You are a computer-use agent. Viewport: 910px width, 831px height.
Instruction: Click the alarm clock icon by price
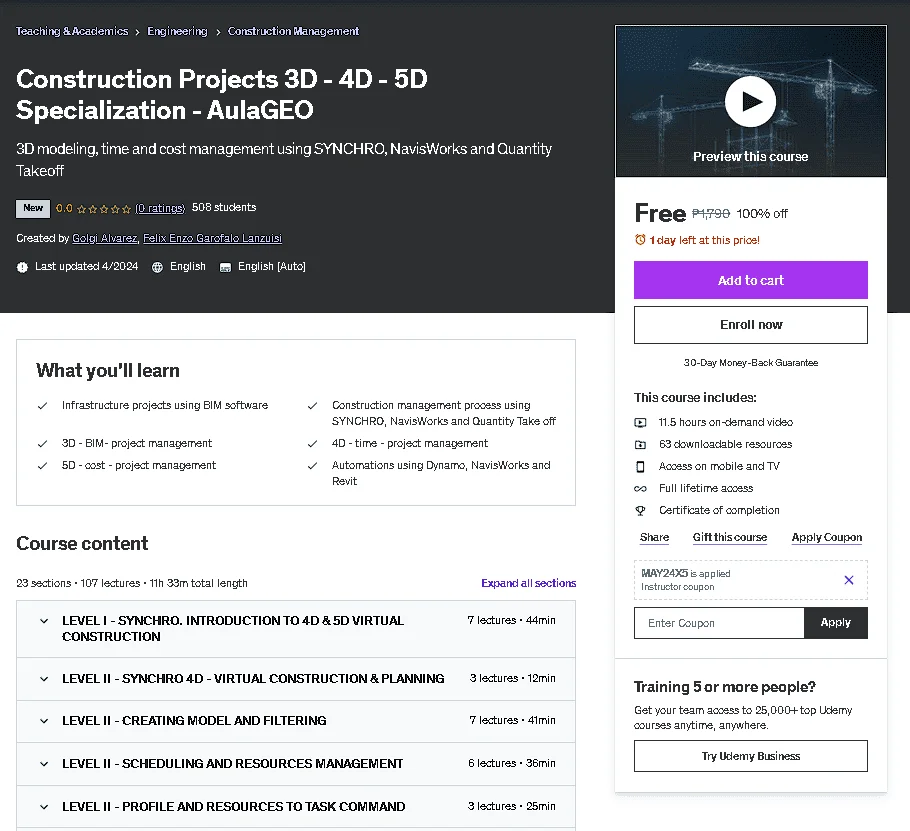[640, 240]
